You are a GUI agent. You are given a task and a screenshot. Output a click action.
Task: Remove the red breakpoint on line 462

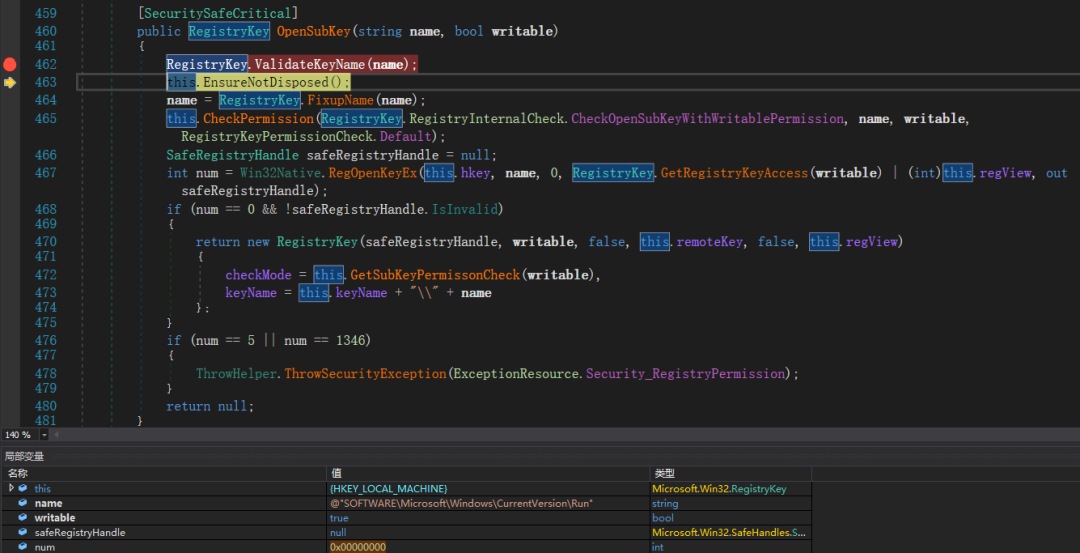pyautogui.click(x=10, y=64)
